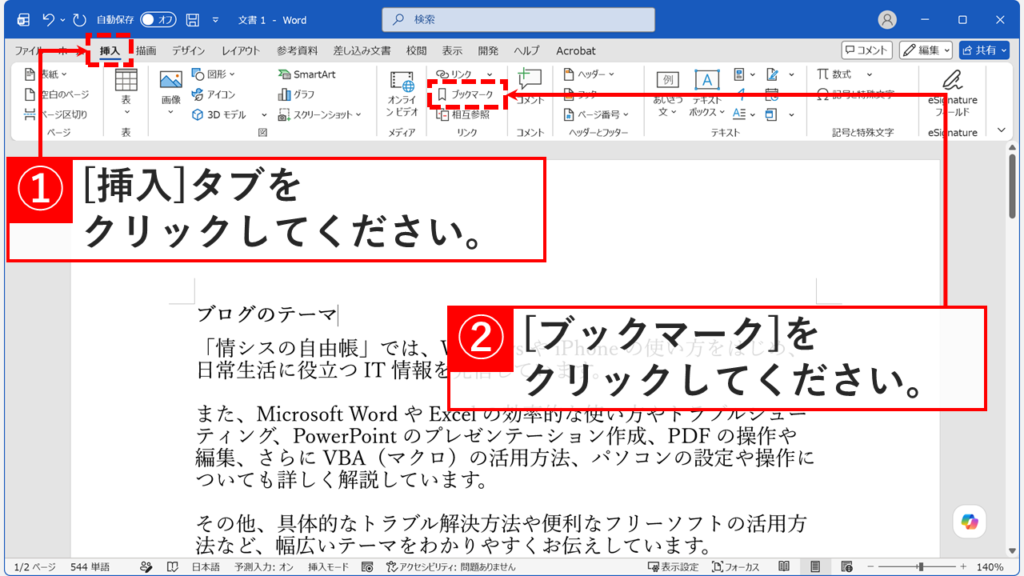Toggle 予測入力: オン in status bar
This screenshot has height=576, width=1024.
(x=264, y=567)
